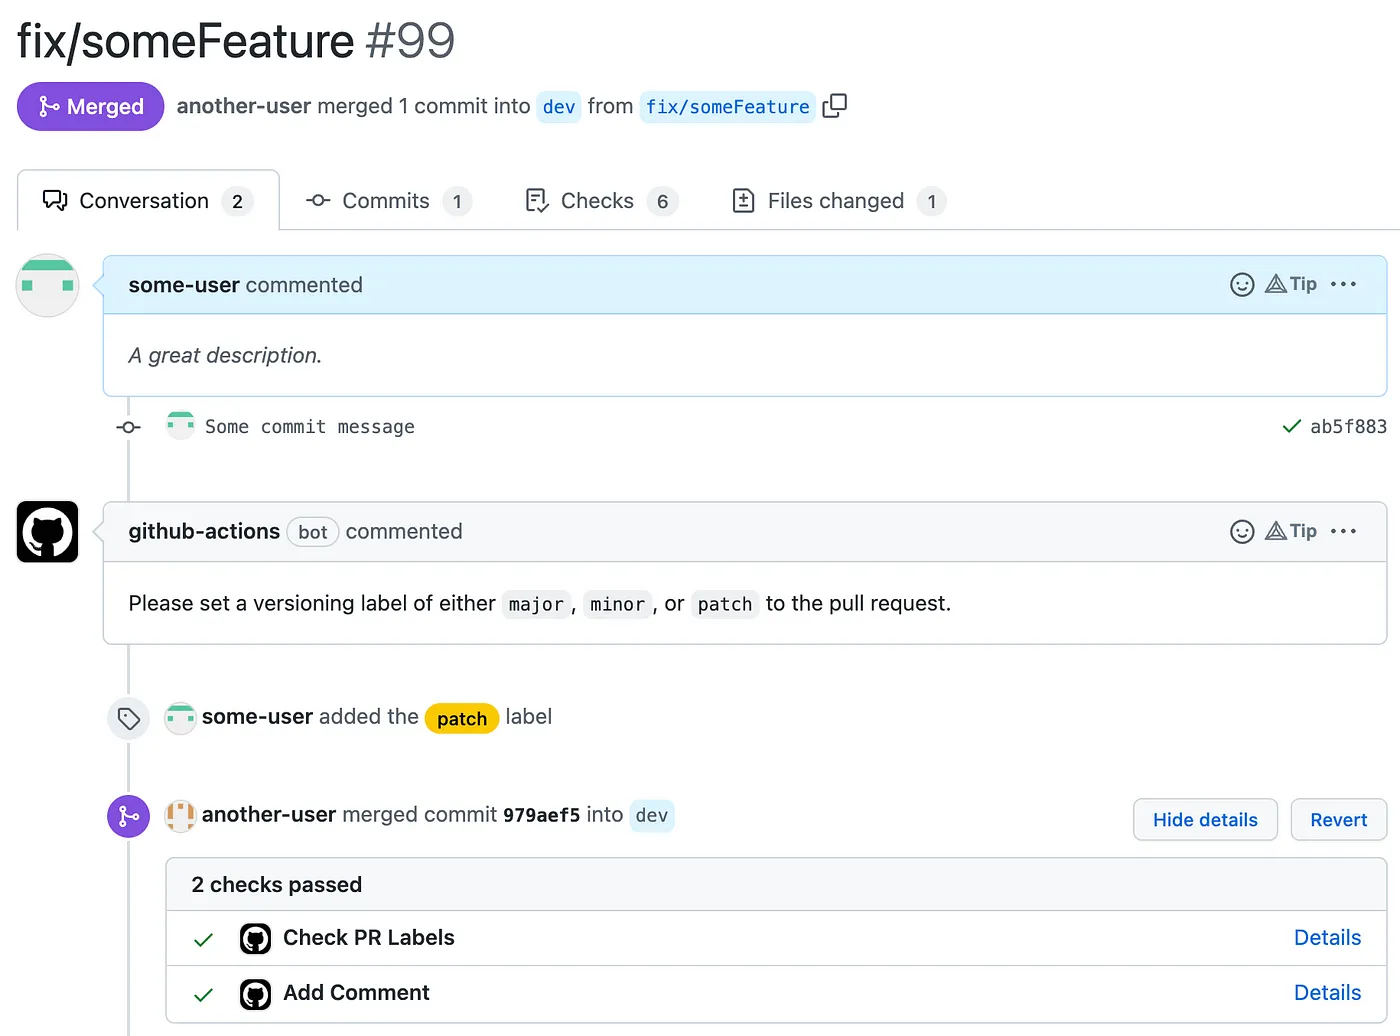This screenshot has height=1036, width=1400.
Task: Click green check status next to ab5f883
Action: point(1291,427)
